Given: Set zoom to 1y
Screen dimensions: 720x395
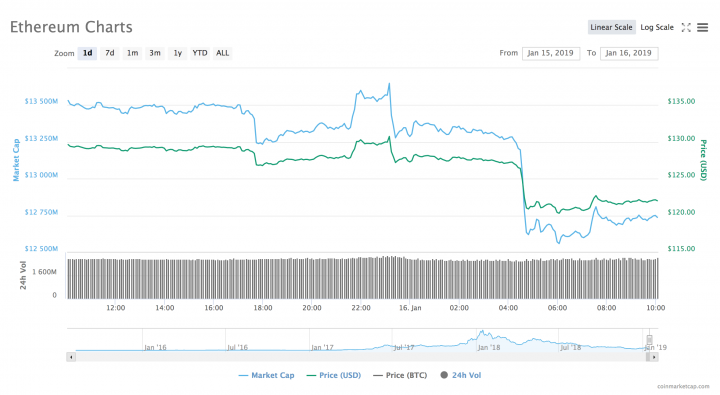Looking at the screenshot, I should (x=177, y=53).
